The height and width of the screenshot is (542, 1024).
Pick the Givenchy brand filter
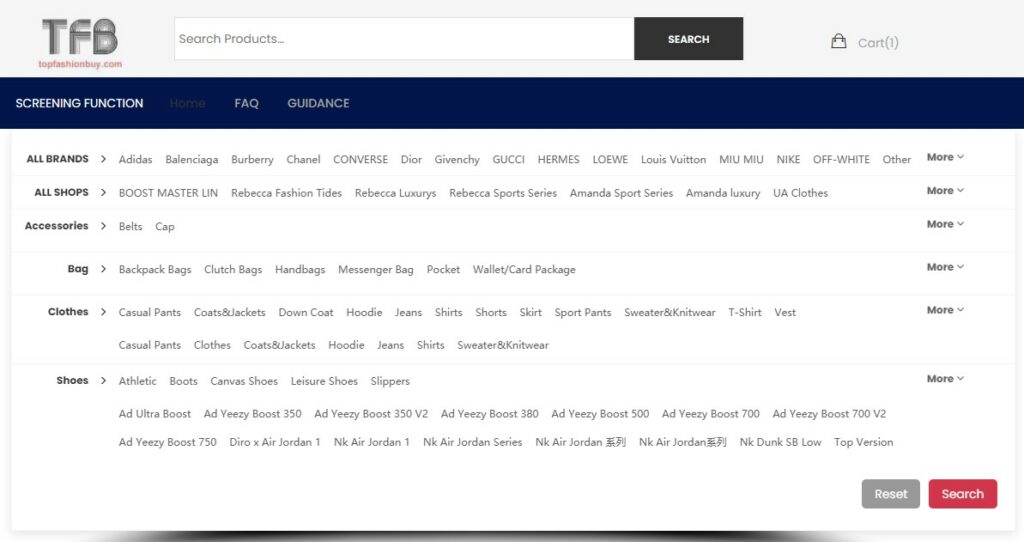pos(456,159)
